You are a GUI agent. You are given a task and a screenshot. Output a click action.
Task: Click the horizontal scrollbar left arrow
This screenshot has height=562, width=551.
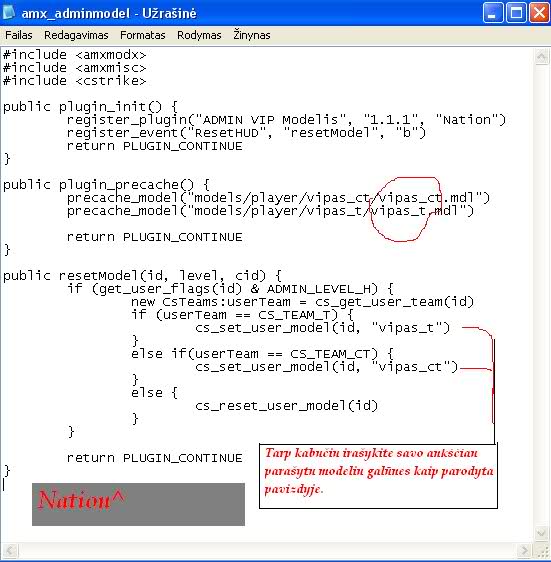[10, 550]
